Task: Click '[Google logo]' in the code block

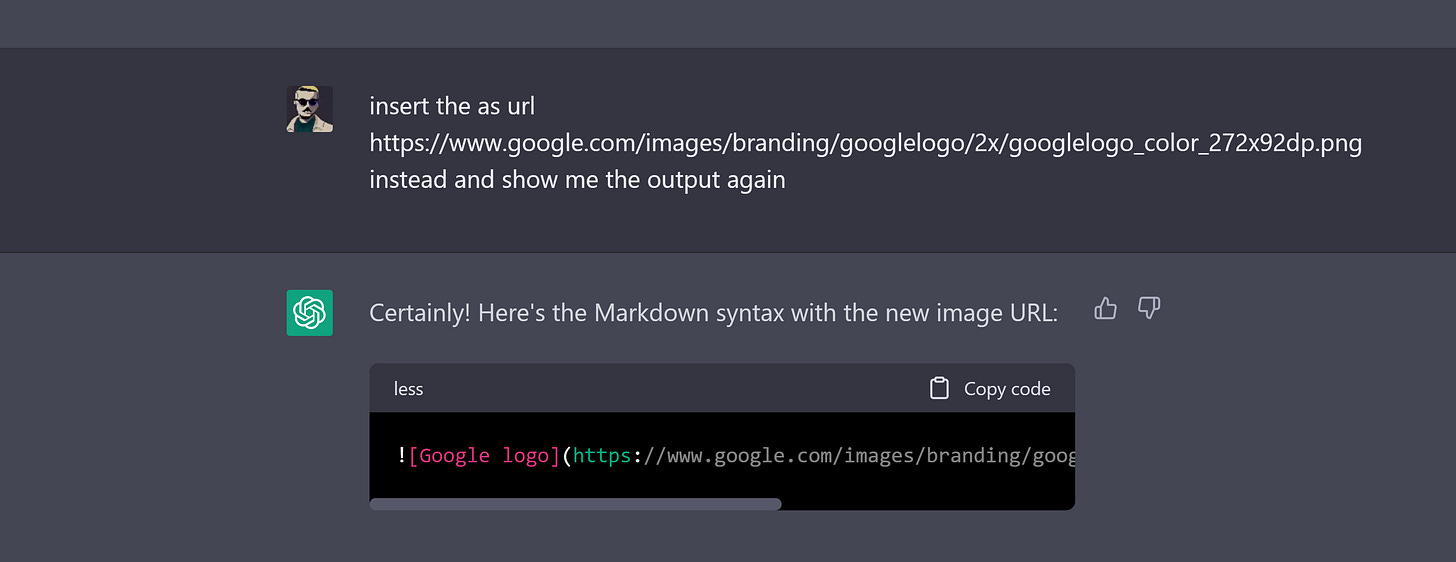Action: click(x=485, y=456)
